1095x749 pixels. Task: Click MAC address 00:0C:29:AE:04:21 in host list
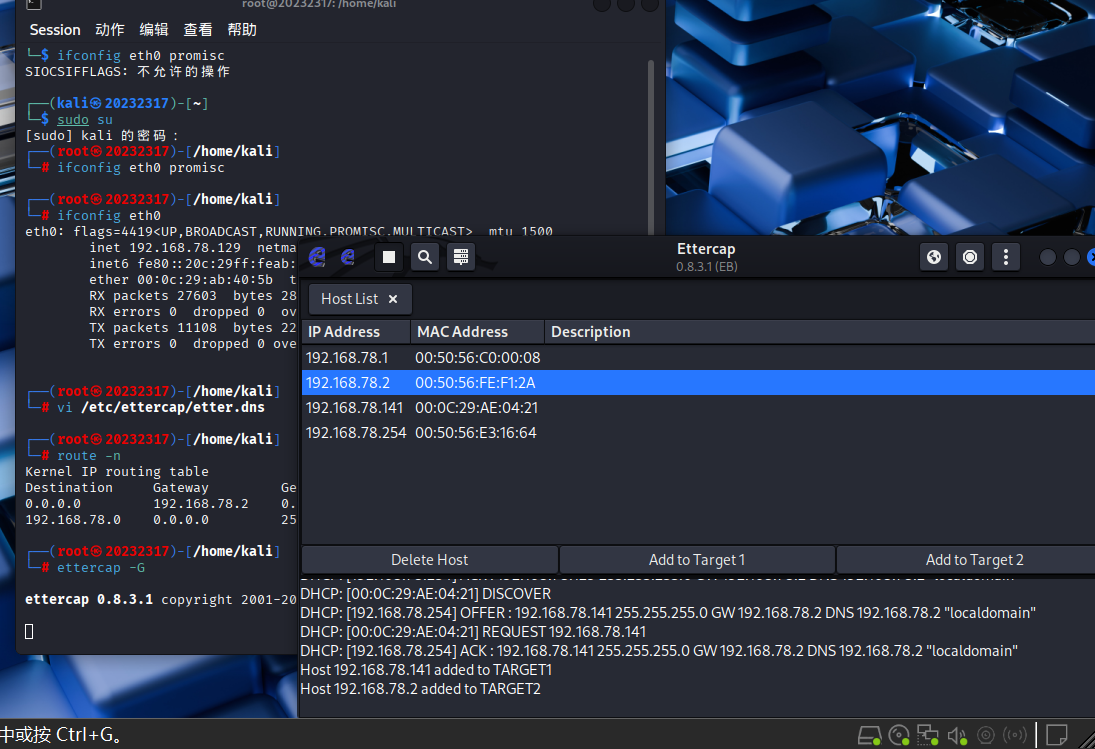tap(476, 408)
